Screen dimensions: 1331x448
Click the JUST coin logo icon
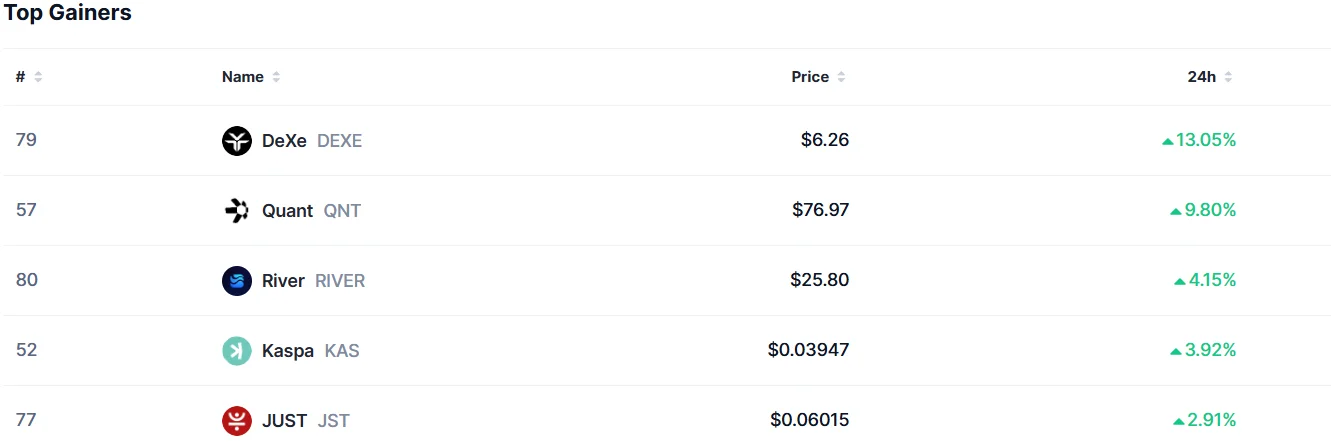(237, 421)
